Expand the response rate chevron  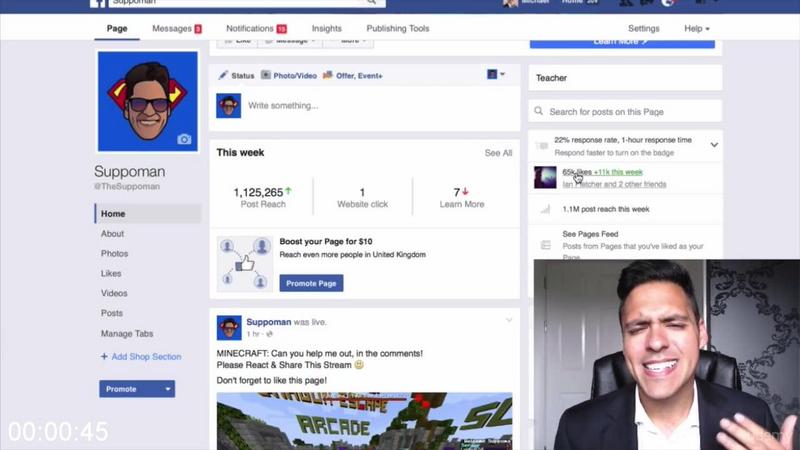pos(714,145)
